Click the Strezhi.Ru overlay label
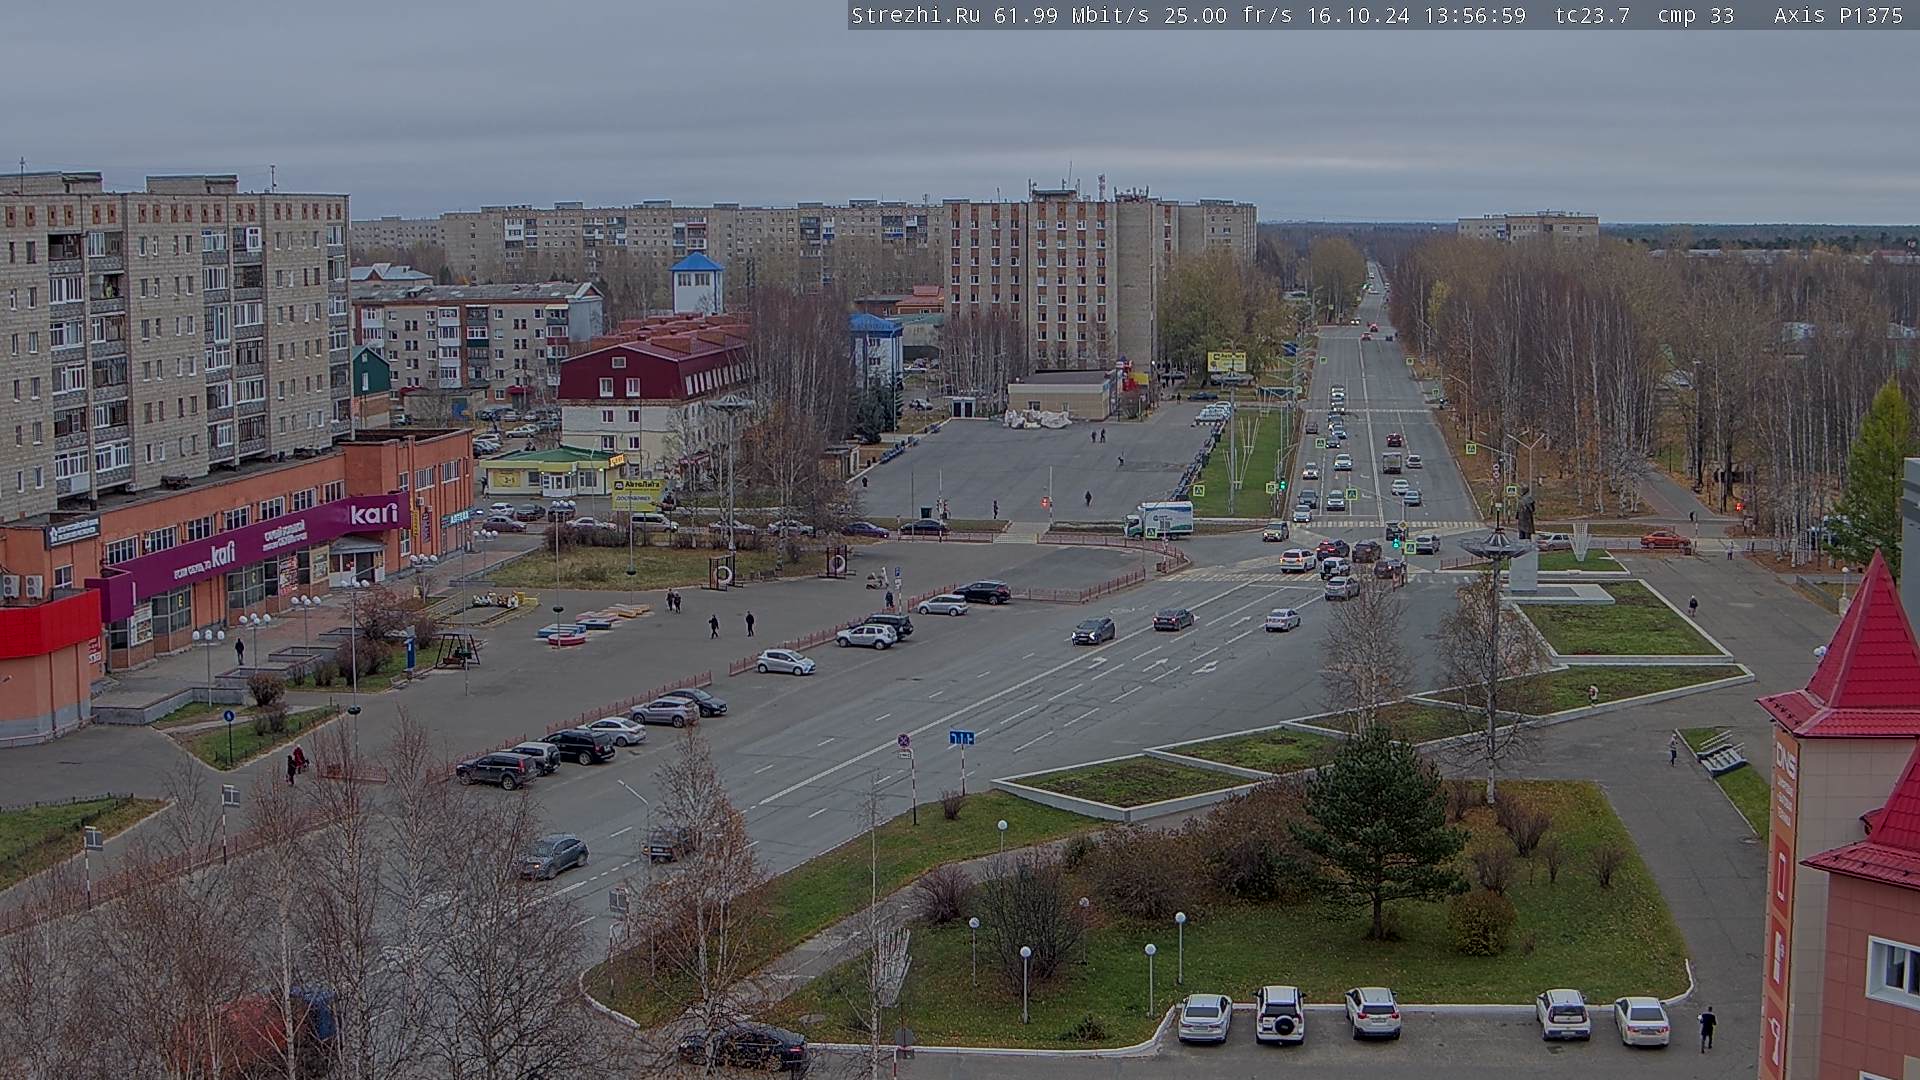 (915, 15)
